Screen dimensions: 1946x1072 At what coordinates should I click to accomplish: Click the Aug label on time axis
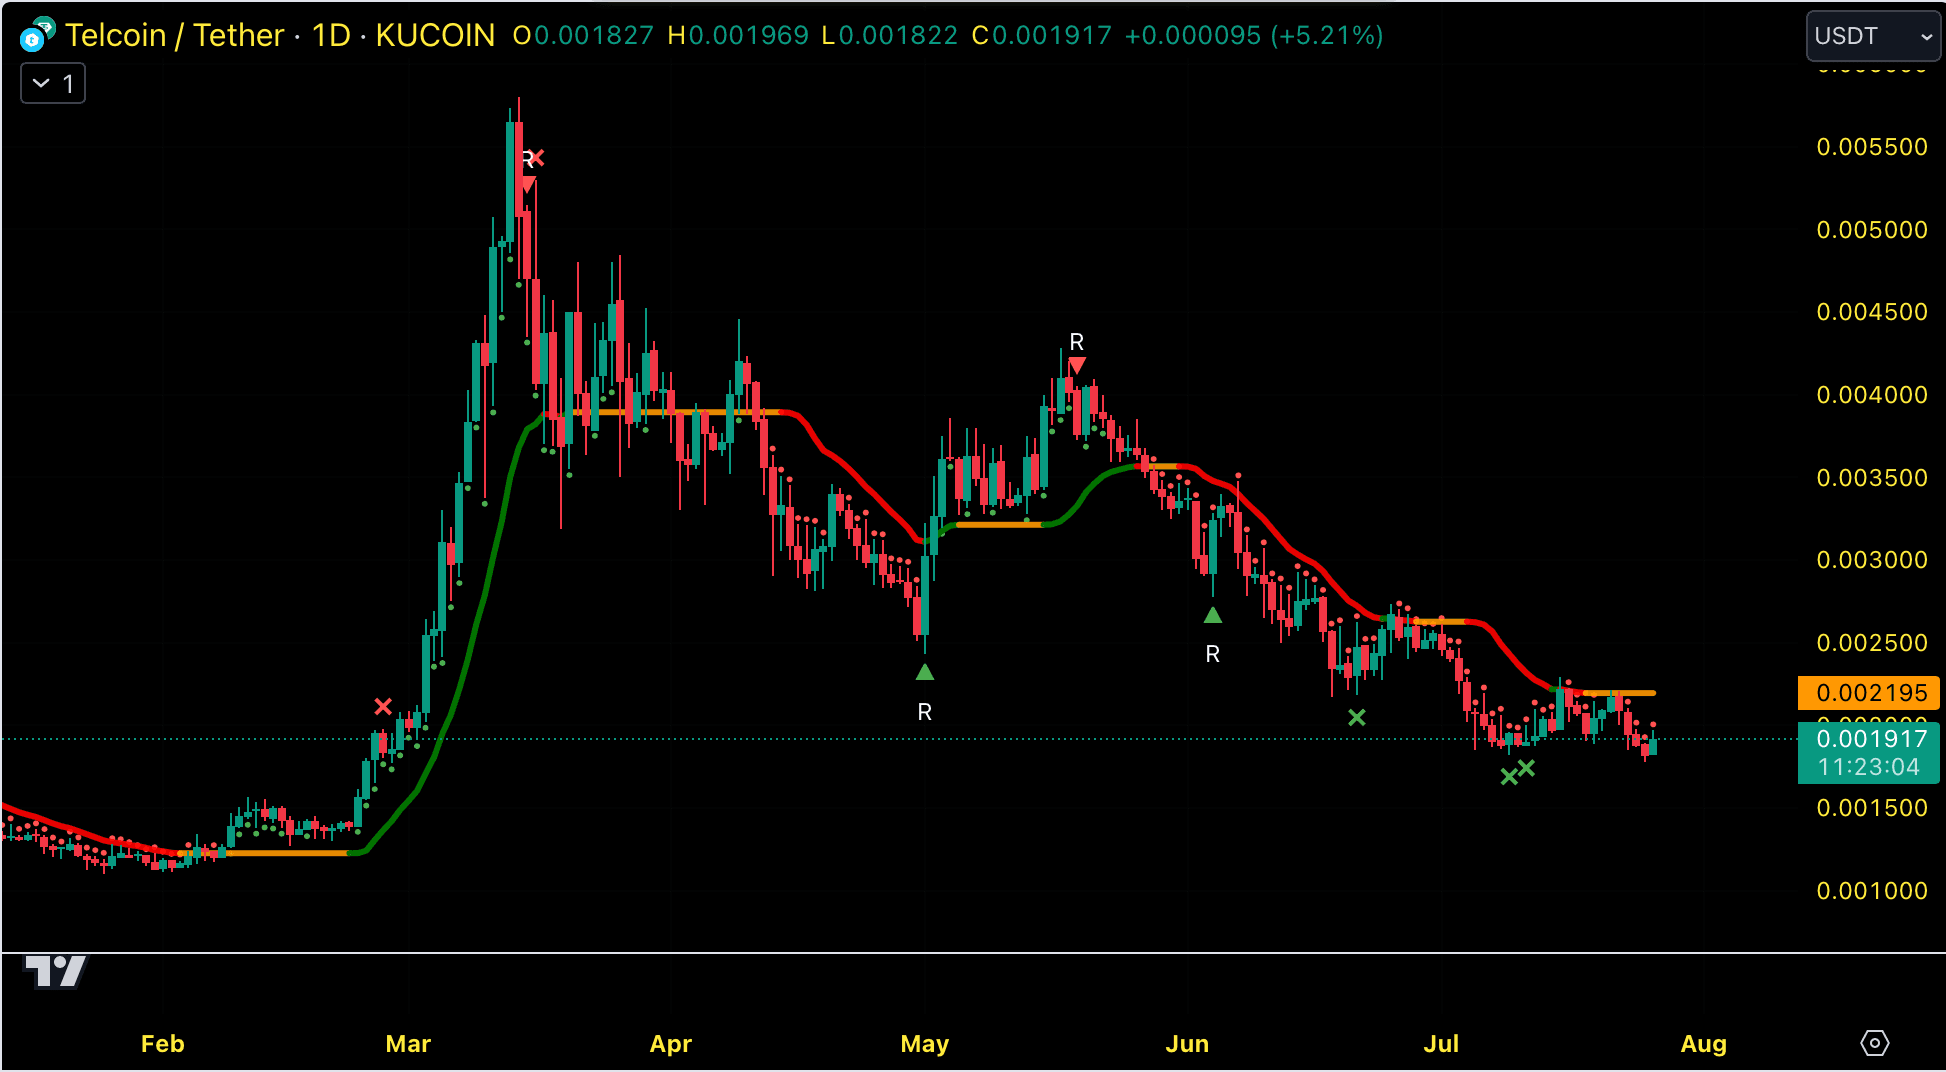[1704, 1044]
